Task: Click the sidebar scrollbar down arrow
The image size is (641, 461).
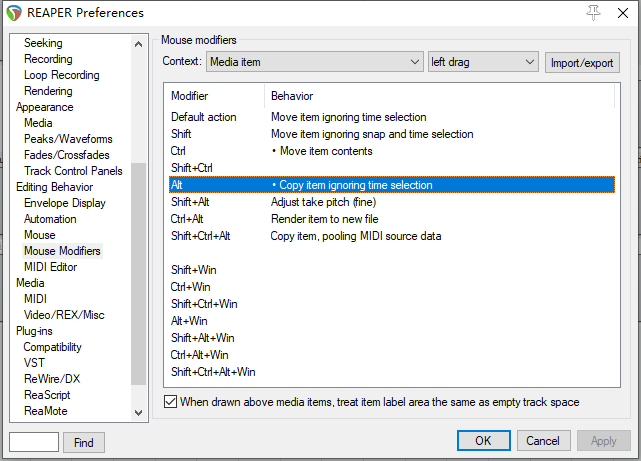Action: pyautogui.click(x=139, y=411)
